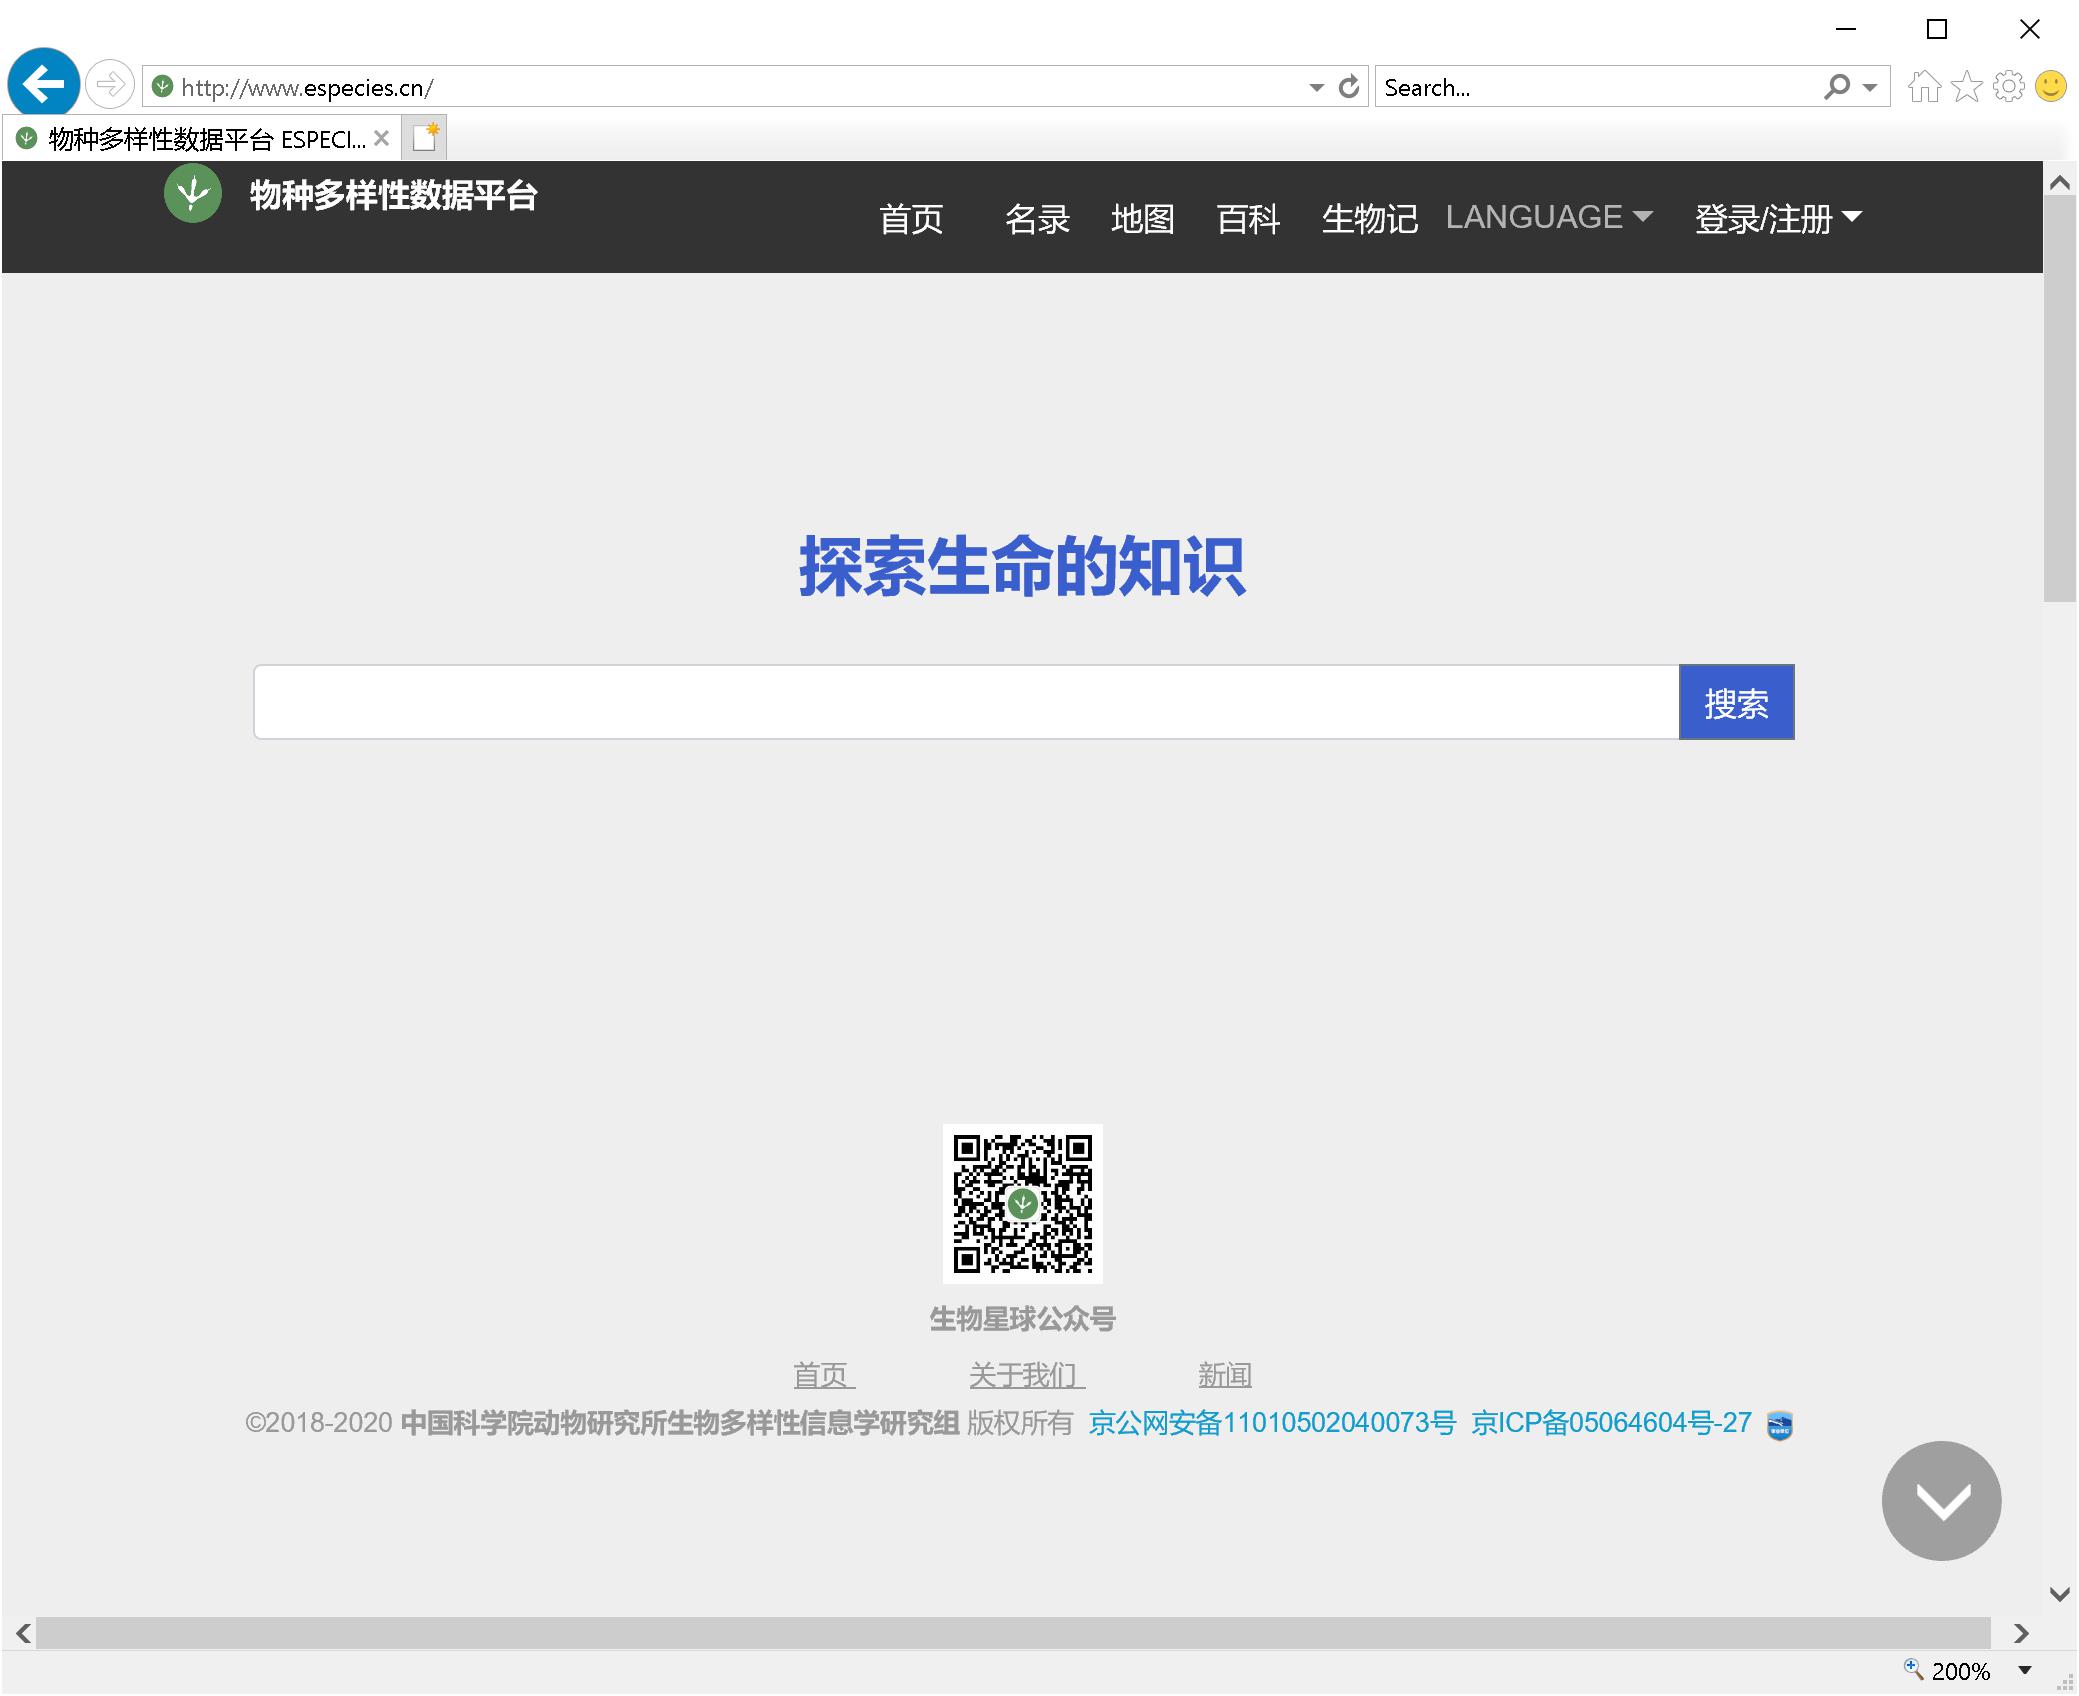Click the green site logo icon
The height and width of the screenshot is (1696, 2079).
tap(192, 194)
